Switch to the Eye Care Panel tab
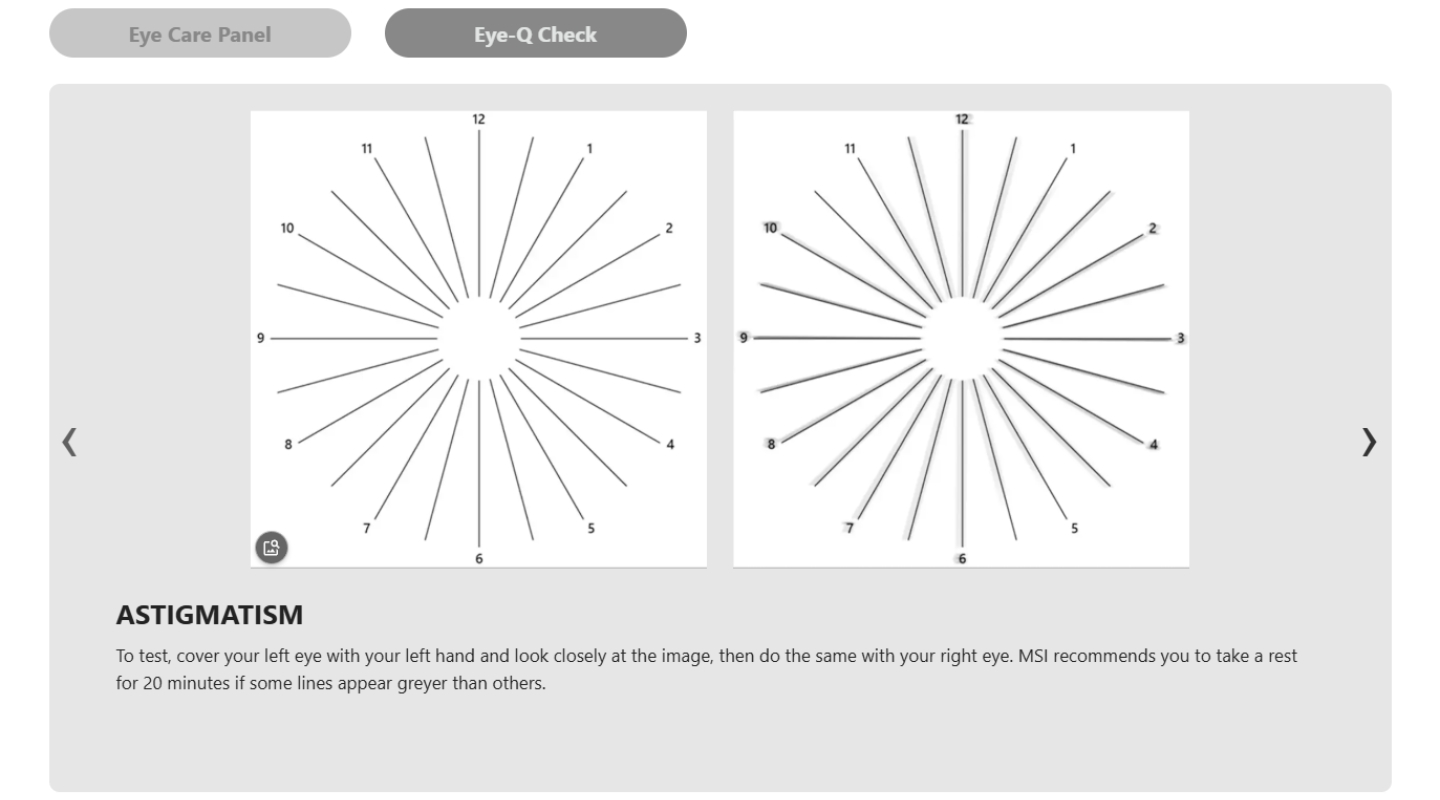 (x=200, y=34)
